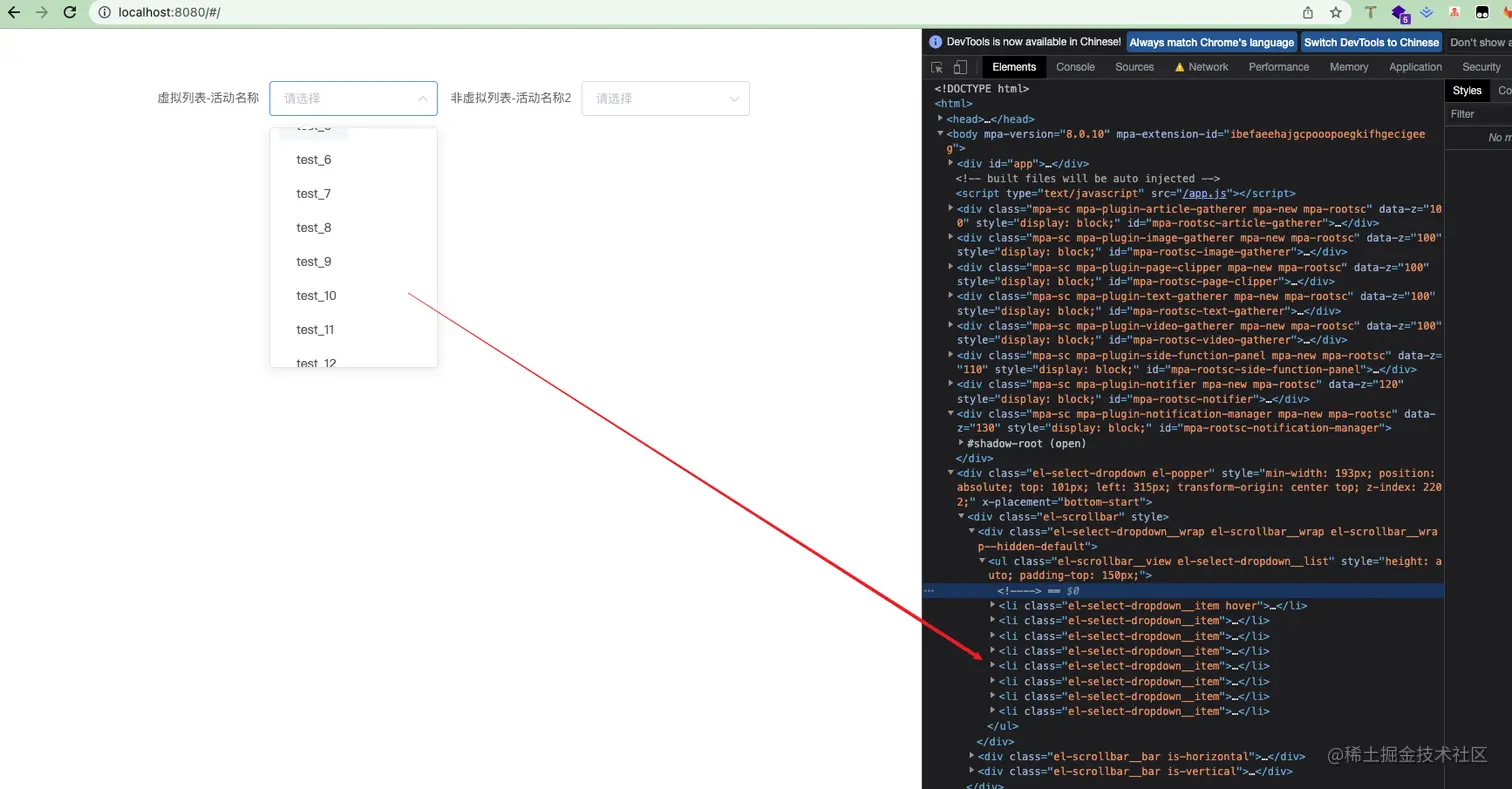Click the blue info icon in DevTools banner
Viewport: 1512px width, 789px height.
pos(936,42)
